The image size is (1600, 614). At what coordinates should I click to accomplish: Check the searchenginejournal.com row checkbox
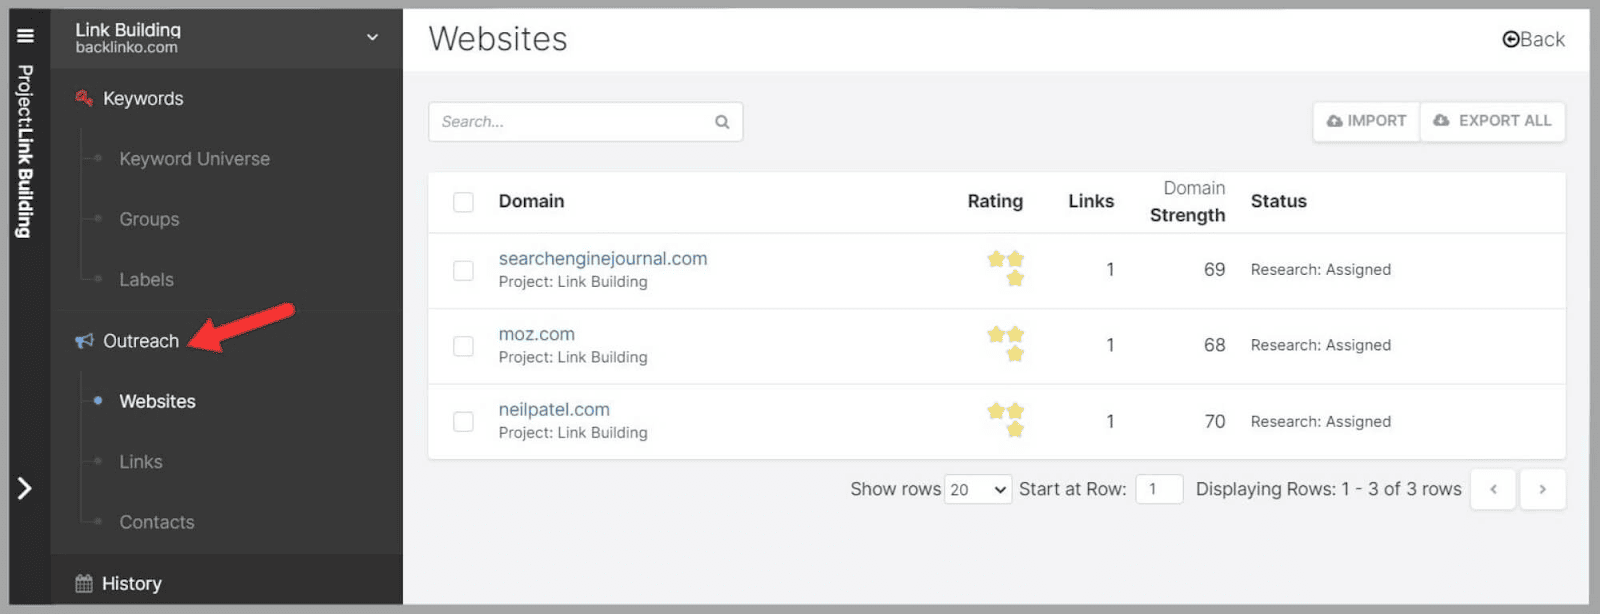click(x=463, y=271)
